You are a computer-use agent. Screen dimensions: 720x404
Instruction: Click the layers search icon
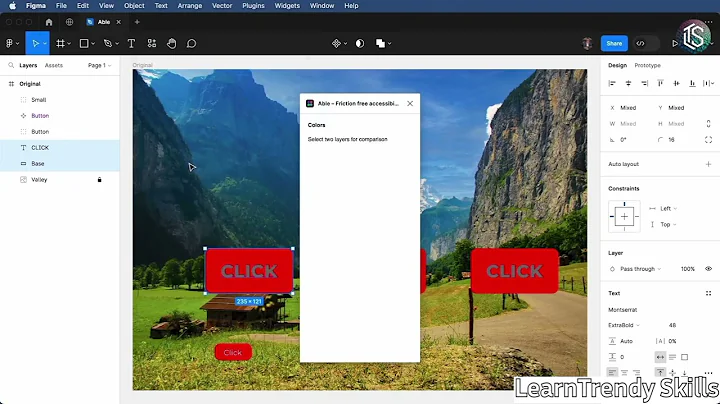(x=11, y=65)
